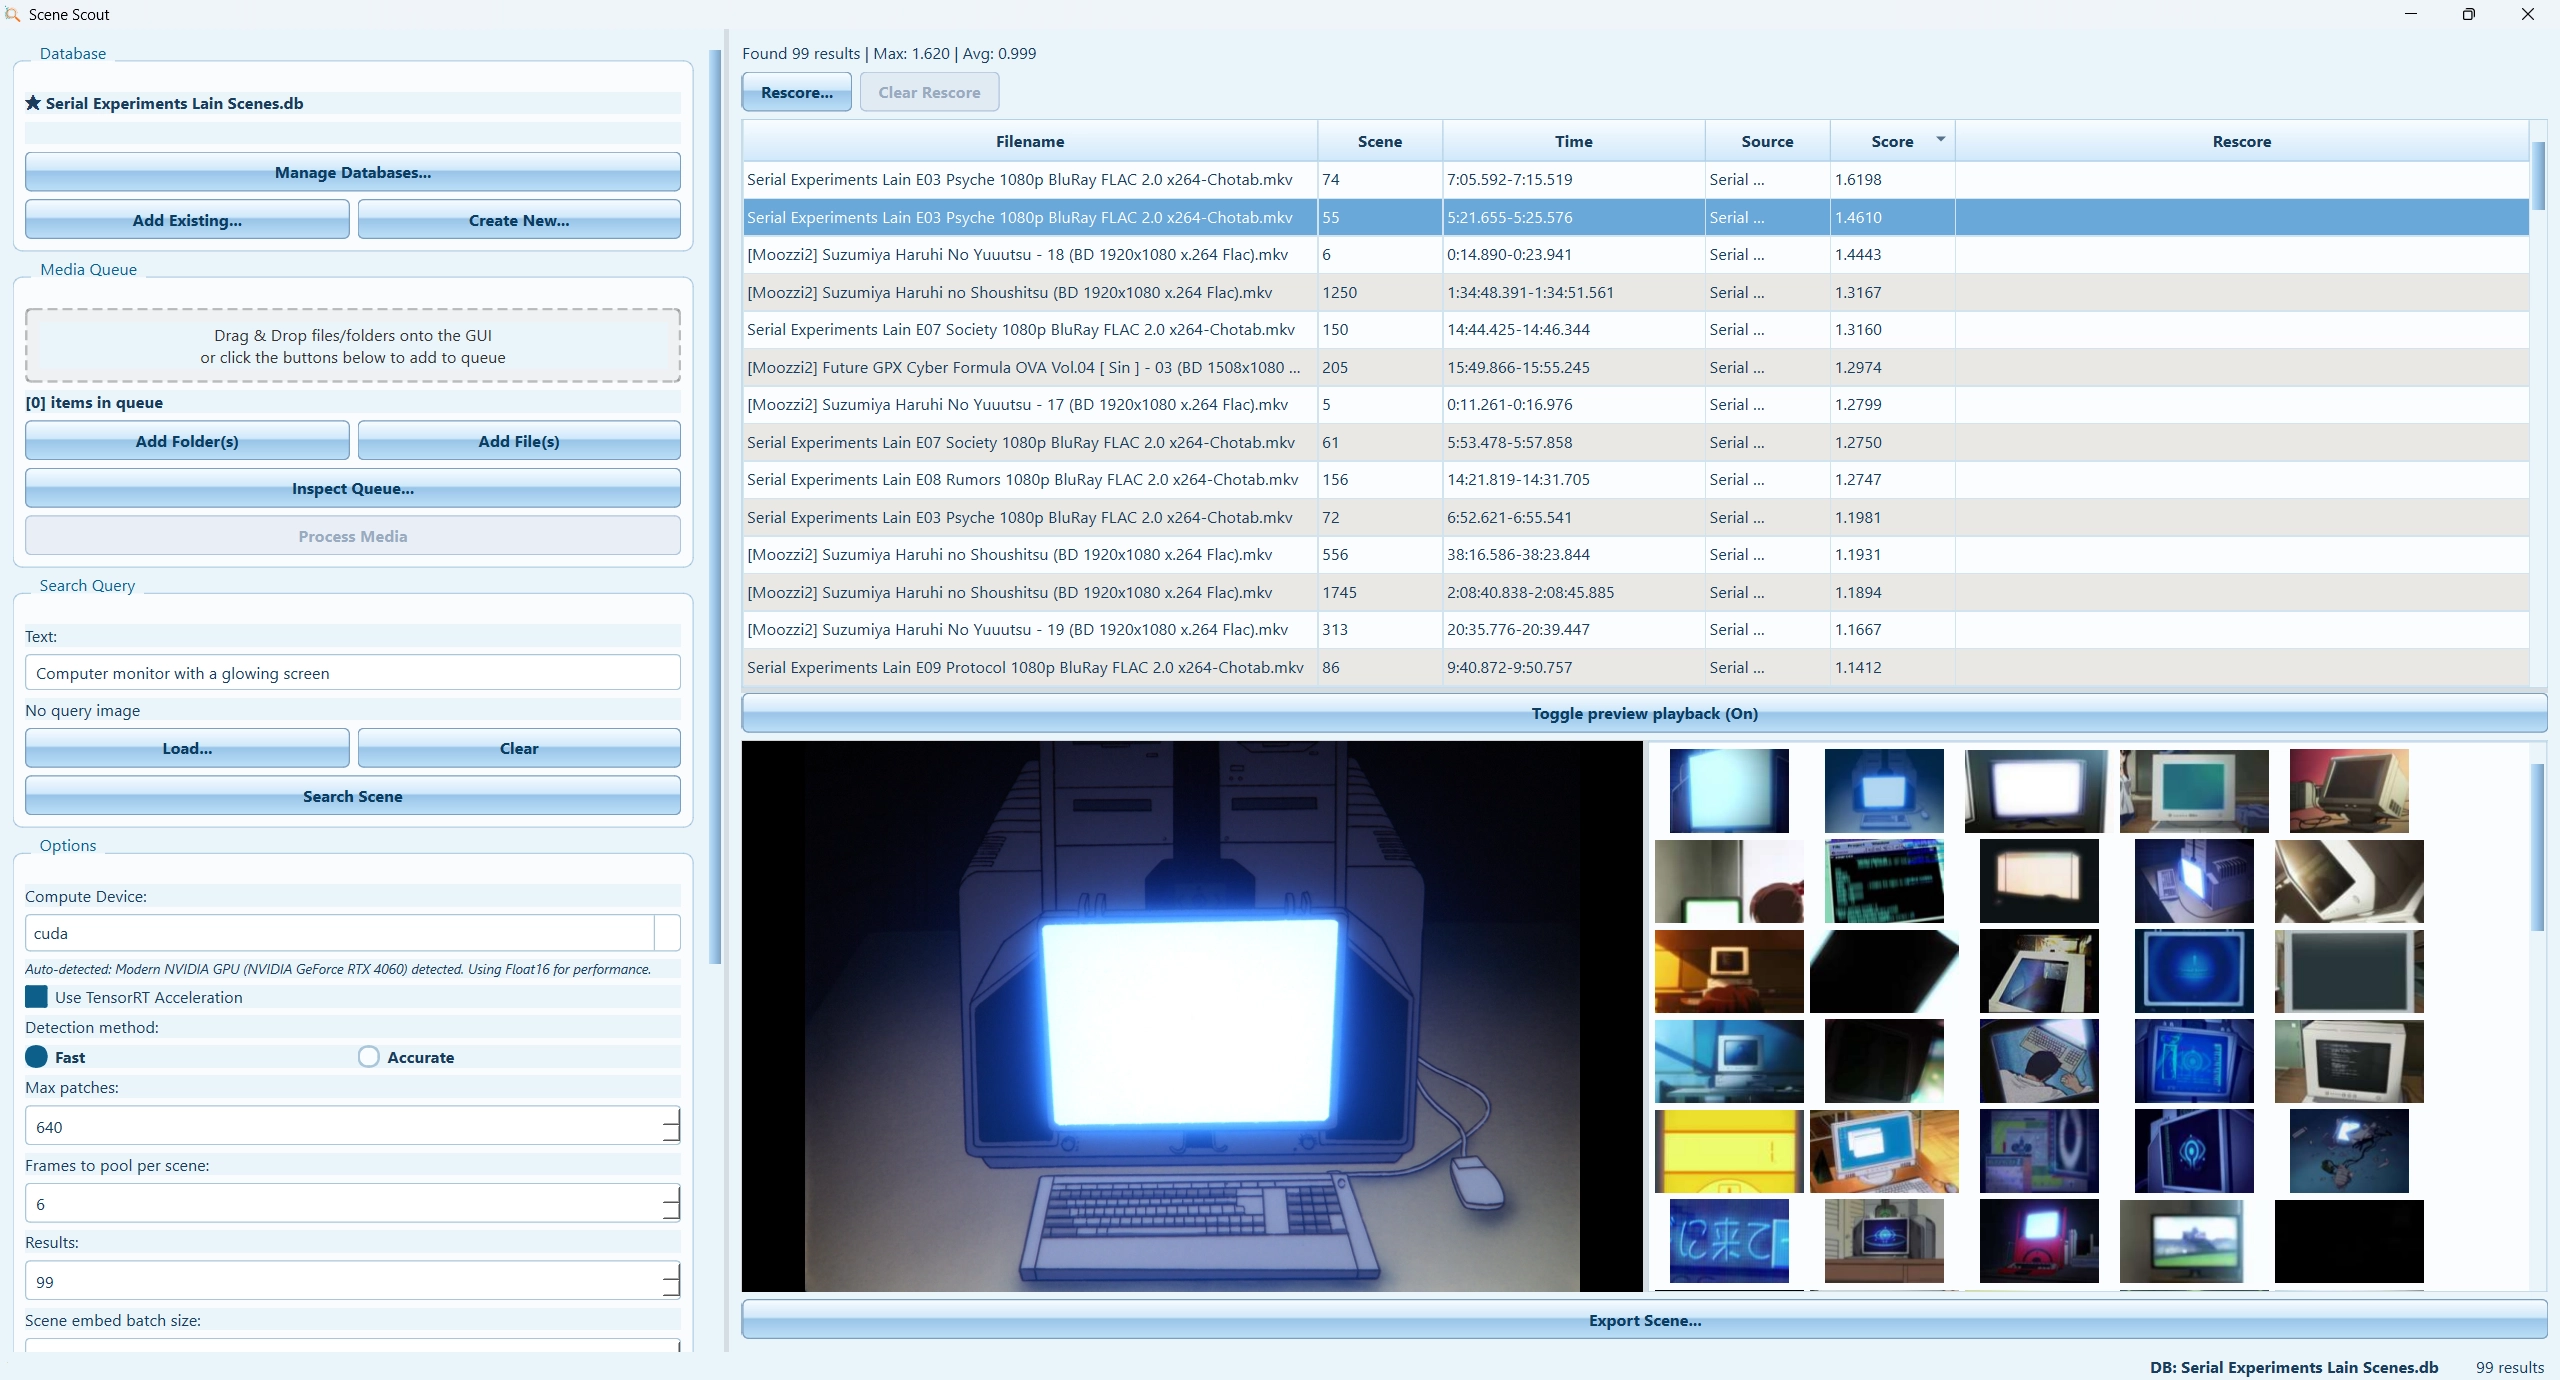Viewport: 2560px width, 1380px height.
Task: Create a new database with Create New
Action: [x=519, y=220]
